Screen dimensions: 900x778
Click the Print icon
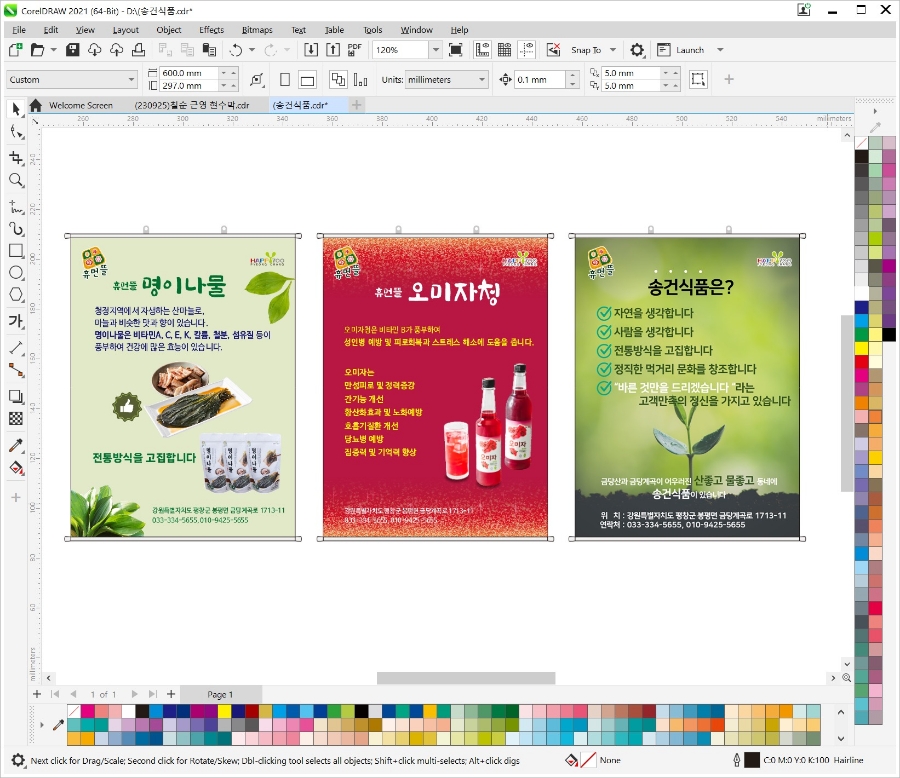[x=138, y=50]
